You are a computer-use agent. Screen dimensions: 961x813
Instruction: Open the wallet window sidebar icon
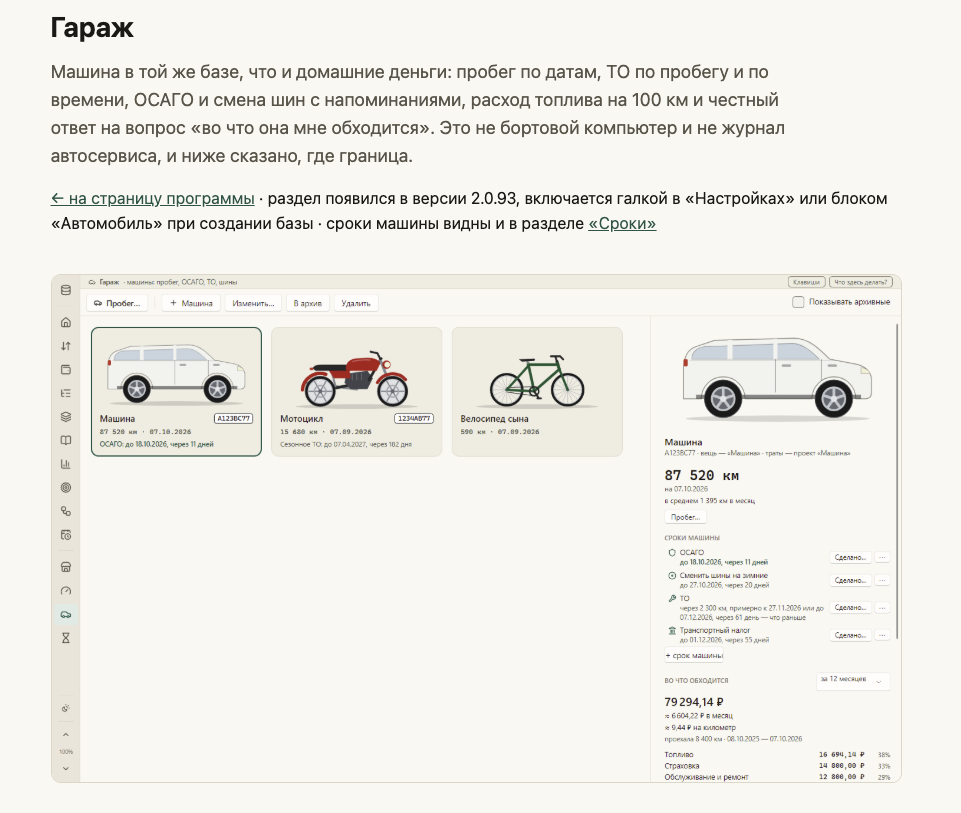[66, 369]
